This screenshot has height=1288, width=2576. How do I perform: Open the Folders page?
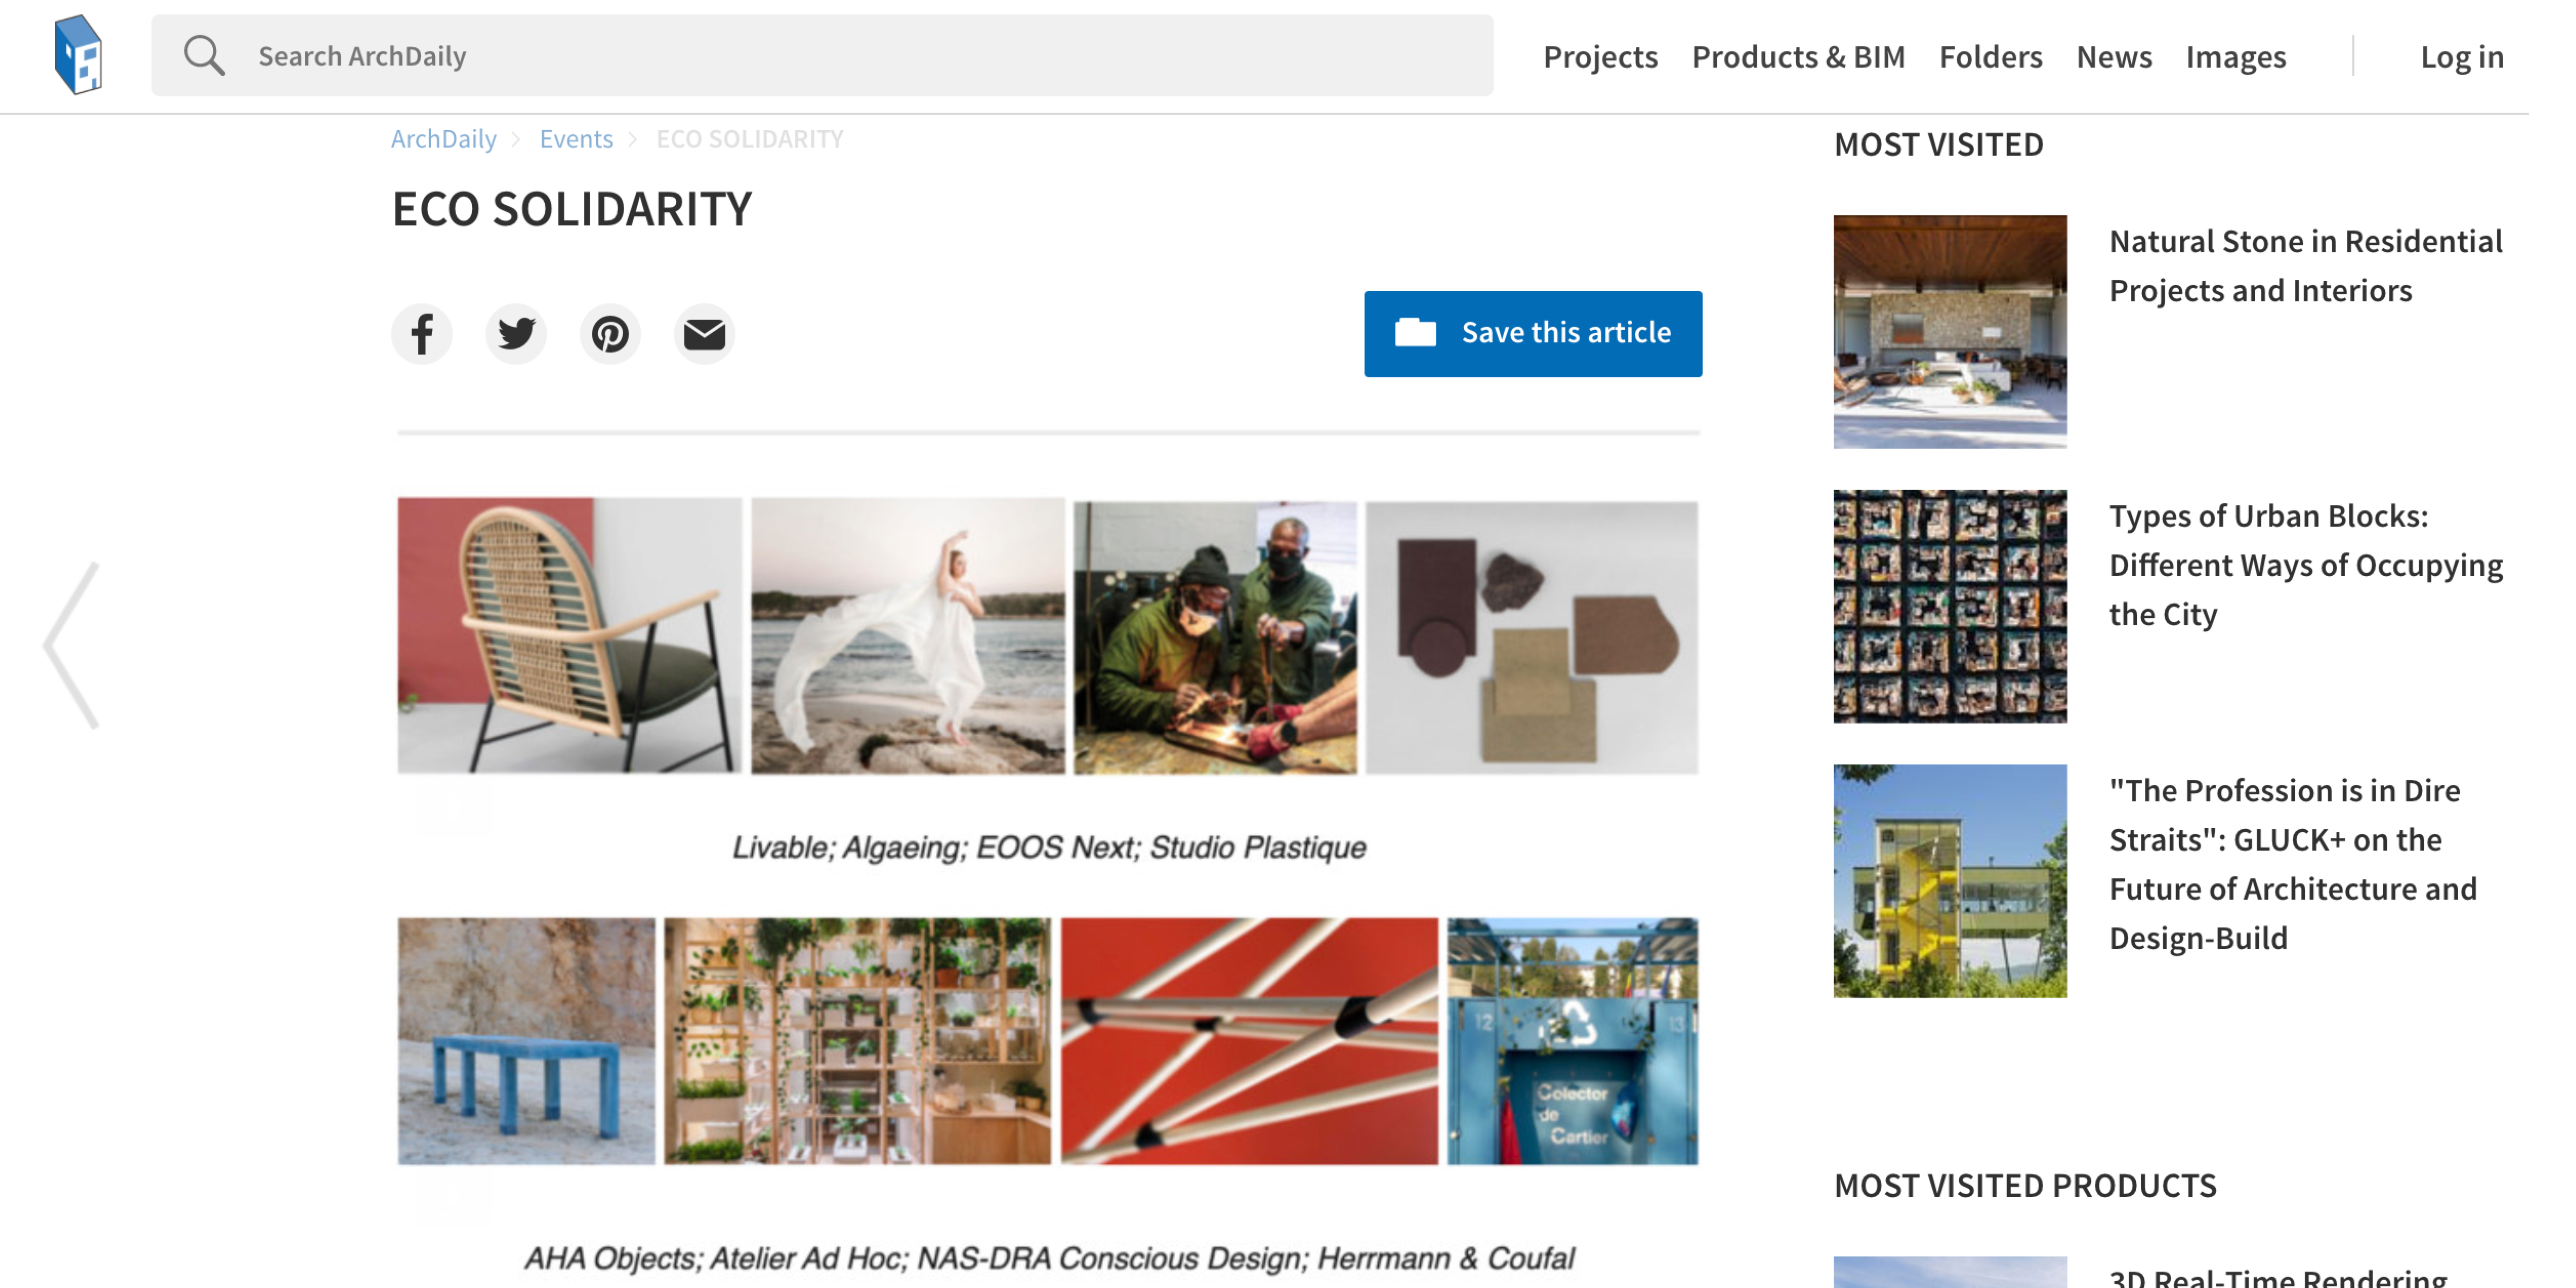[1990, 56]
